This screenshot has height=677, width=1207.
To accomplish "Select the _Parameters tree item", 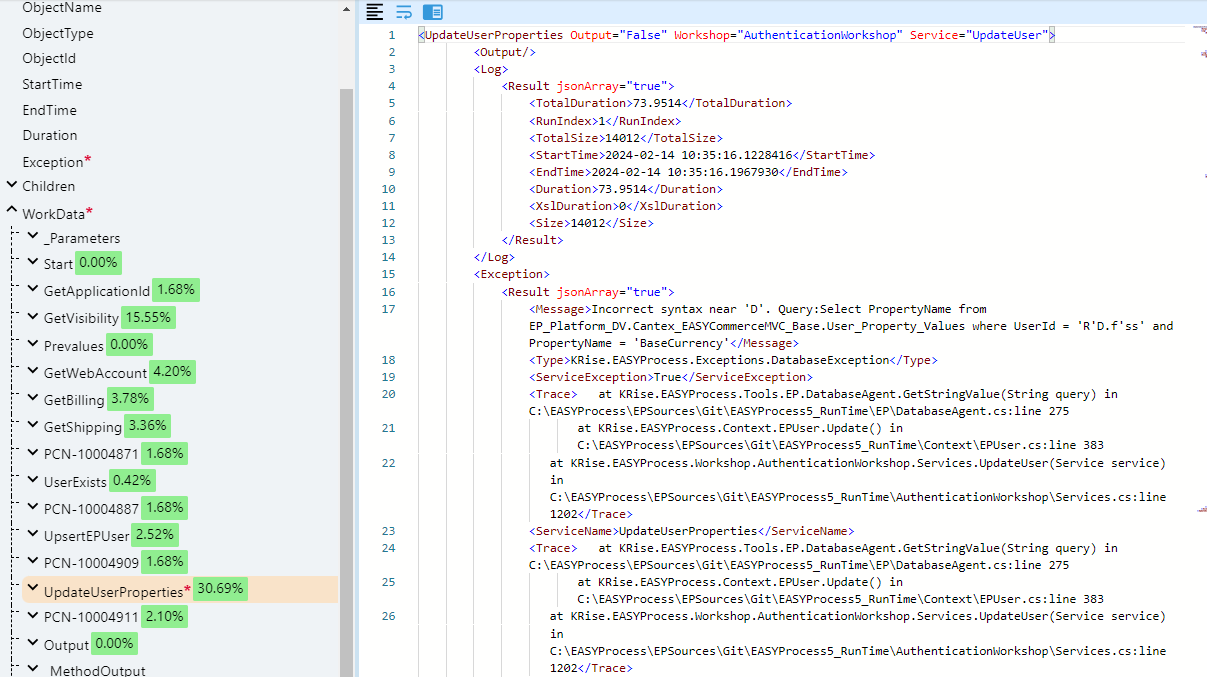I will tap(82, 238).
